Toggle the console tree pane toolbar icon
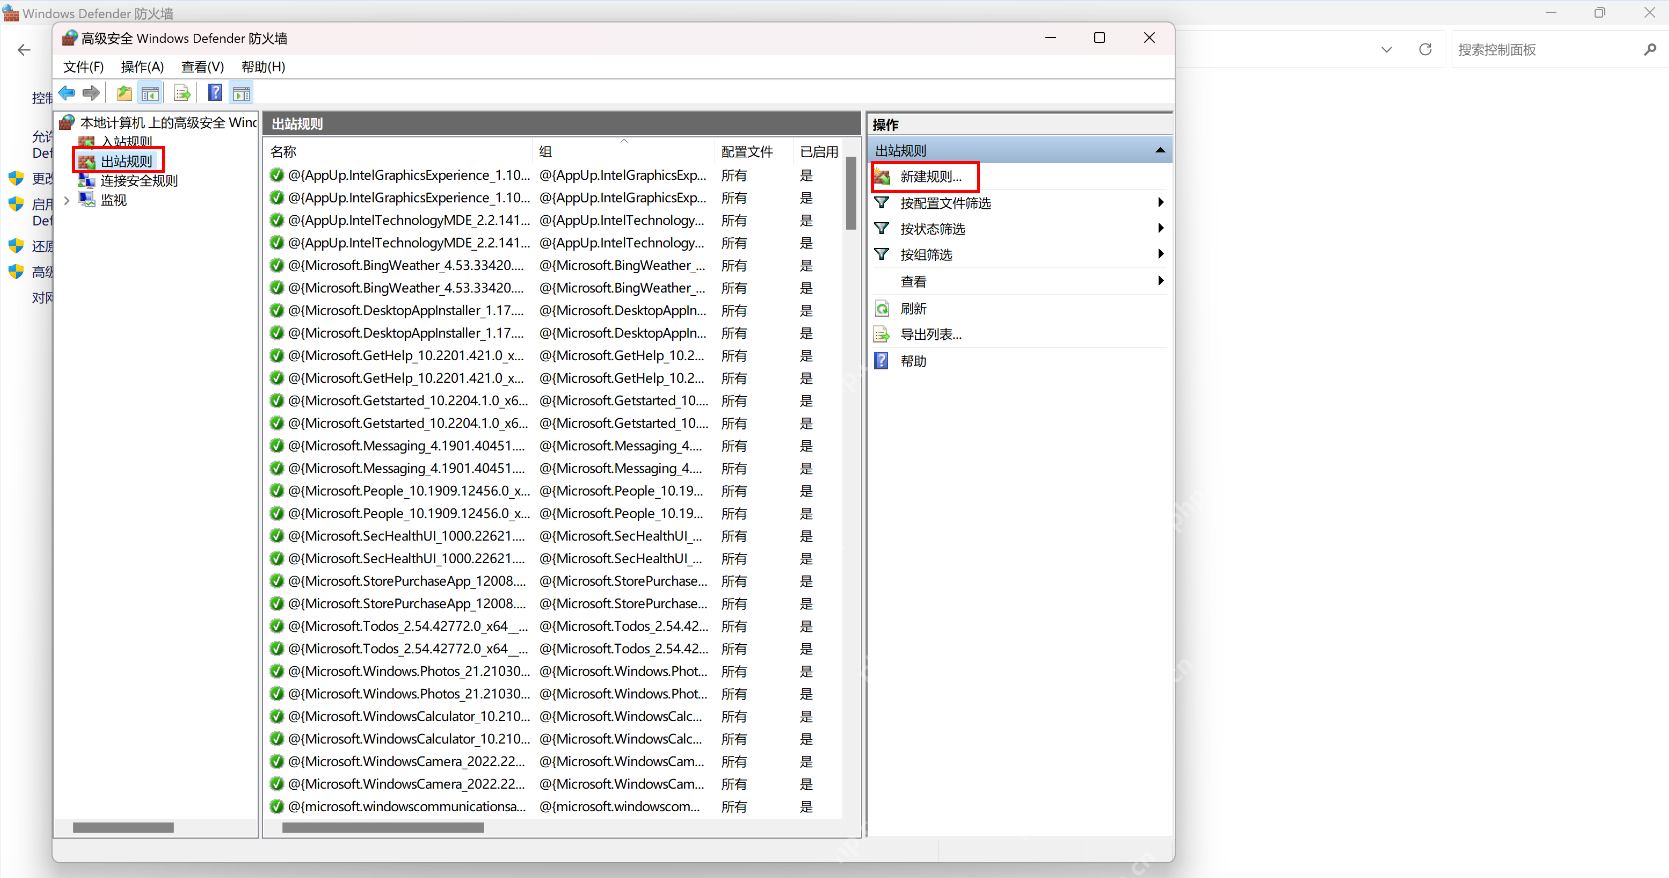Image resolution: width=1669 pixels, height=878 pixels. point(150,93)
